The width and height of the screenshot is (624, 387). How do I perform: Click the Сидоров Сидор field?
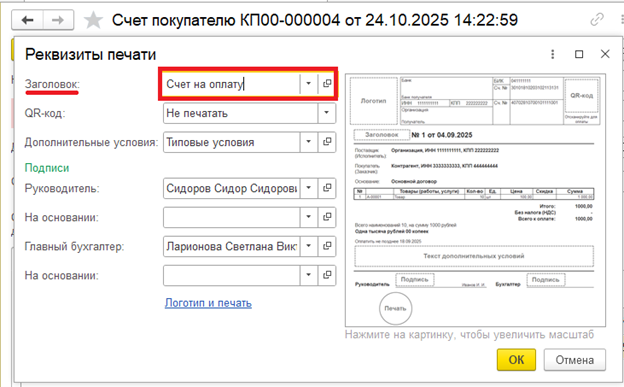(231, 188)
